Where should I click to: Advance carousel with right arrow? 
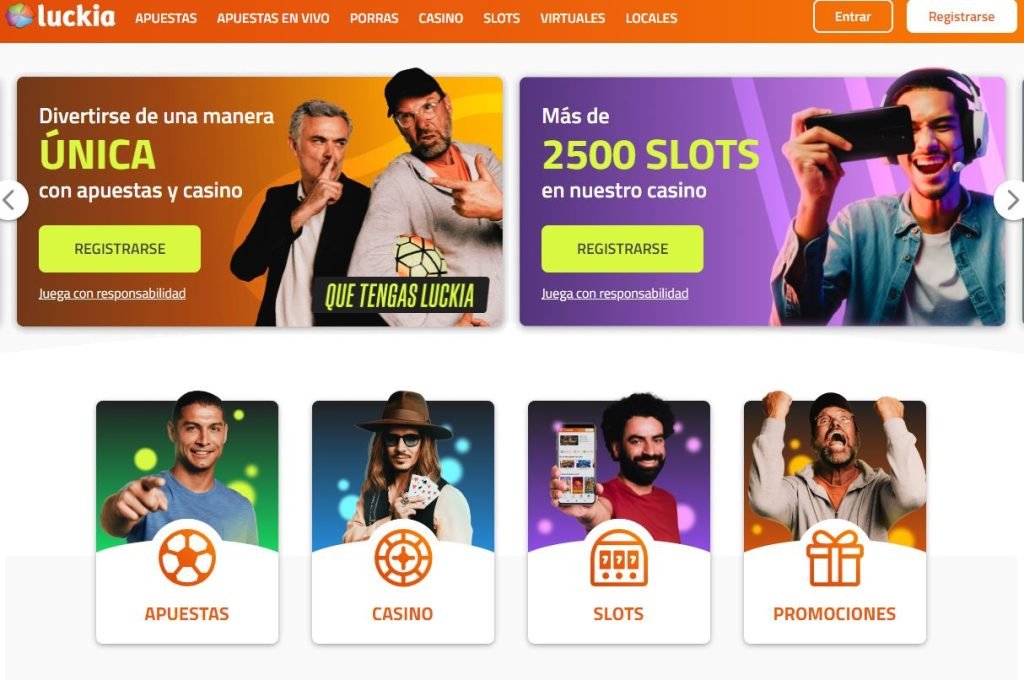click(x=1010, y=201)
